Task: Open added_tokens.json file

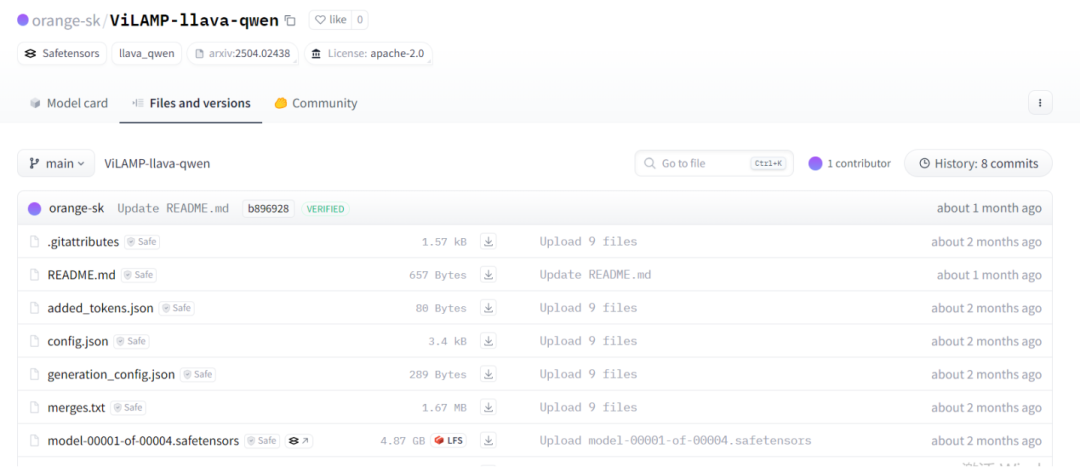Action: click(101, 308)
